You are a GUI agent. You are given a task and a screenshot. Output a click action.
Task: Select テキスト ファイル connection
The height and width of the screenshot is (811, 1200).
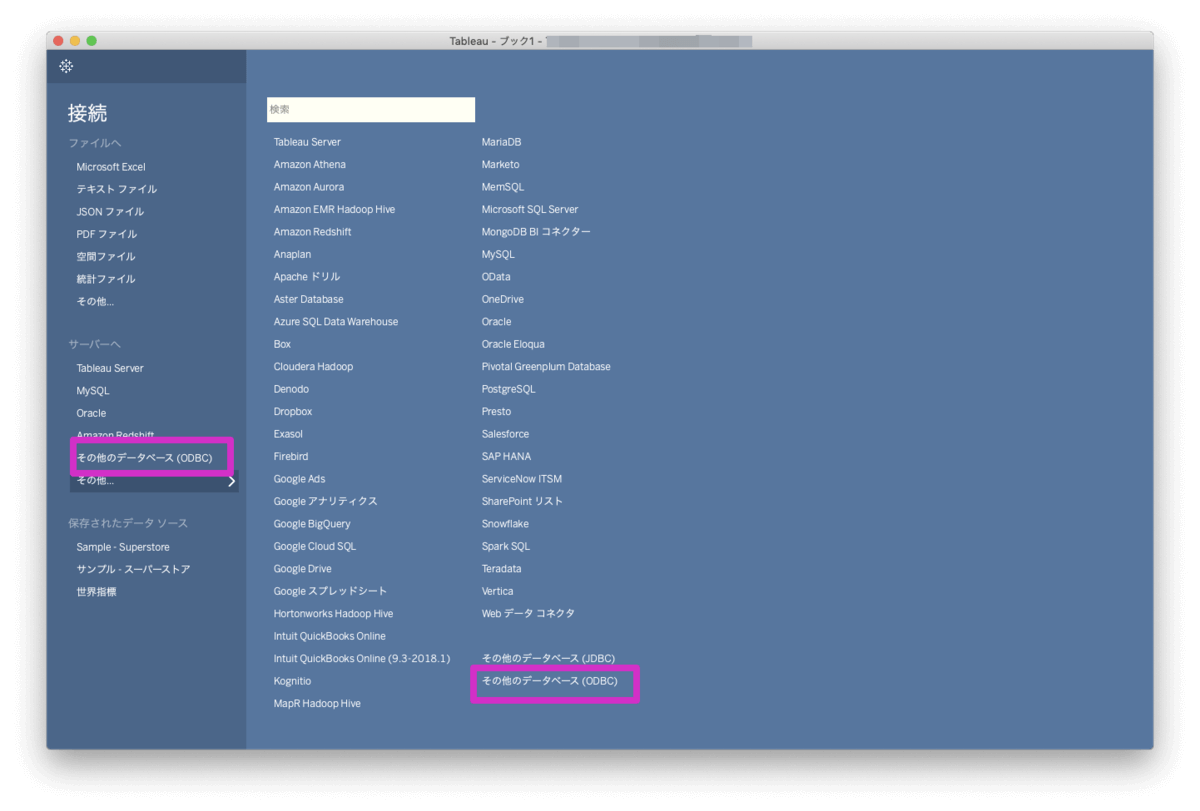(x=117, y=189)
